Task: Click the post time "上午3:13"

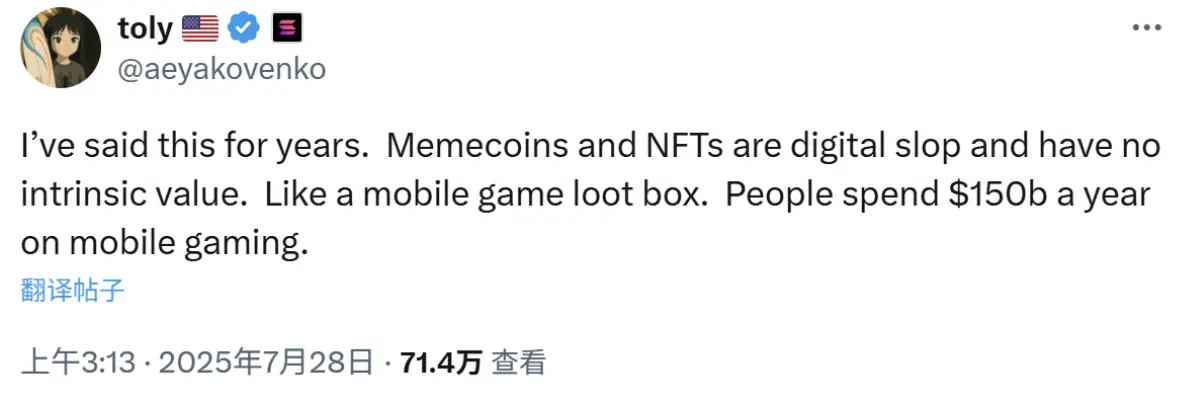Action: pos(78,363)
